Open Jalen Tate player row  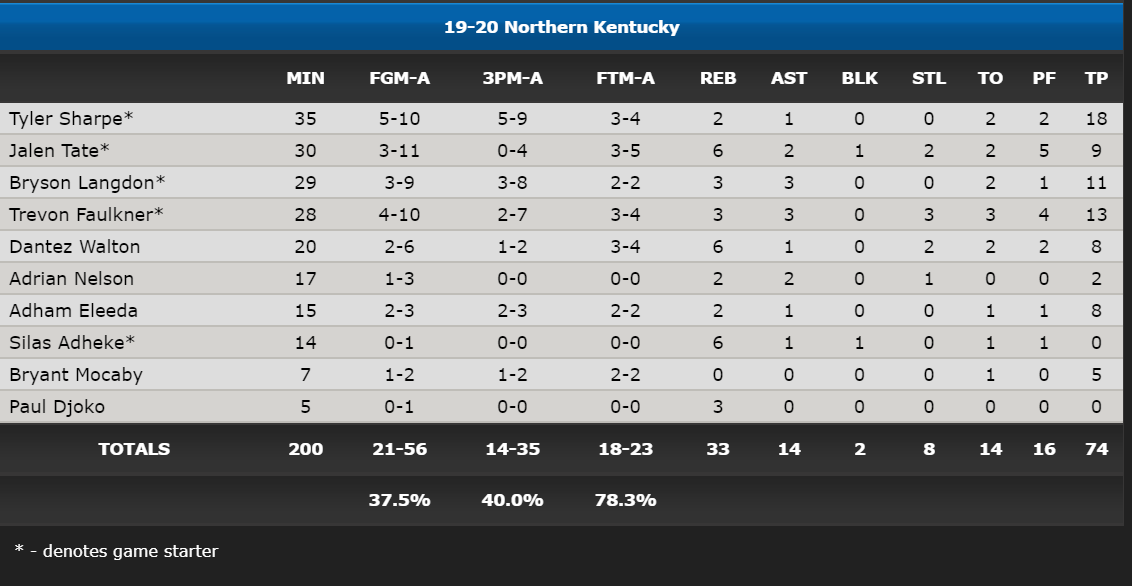pos(562,150)
